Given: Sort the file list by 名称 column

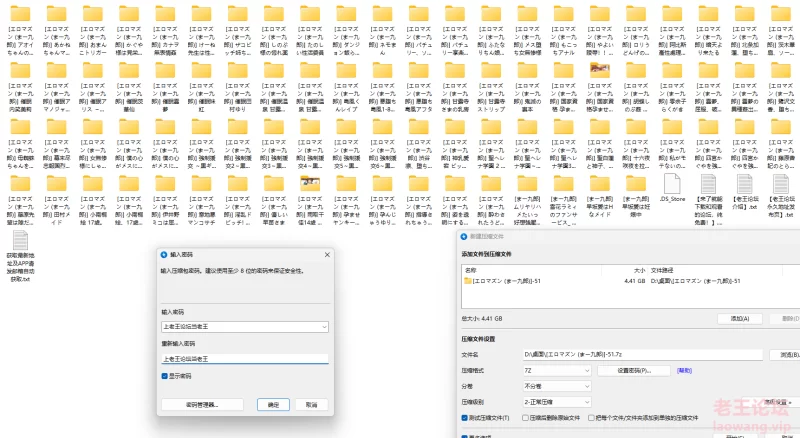Looking at the screenshot, I should pyautogui.click(x=470, y=271).
